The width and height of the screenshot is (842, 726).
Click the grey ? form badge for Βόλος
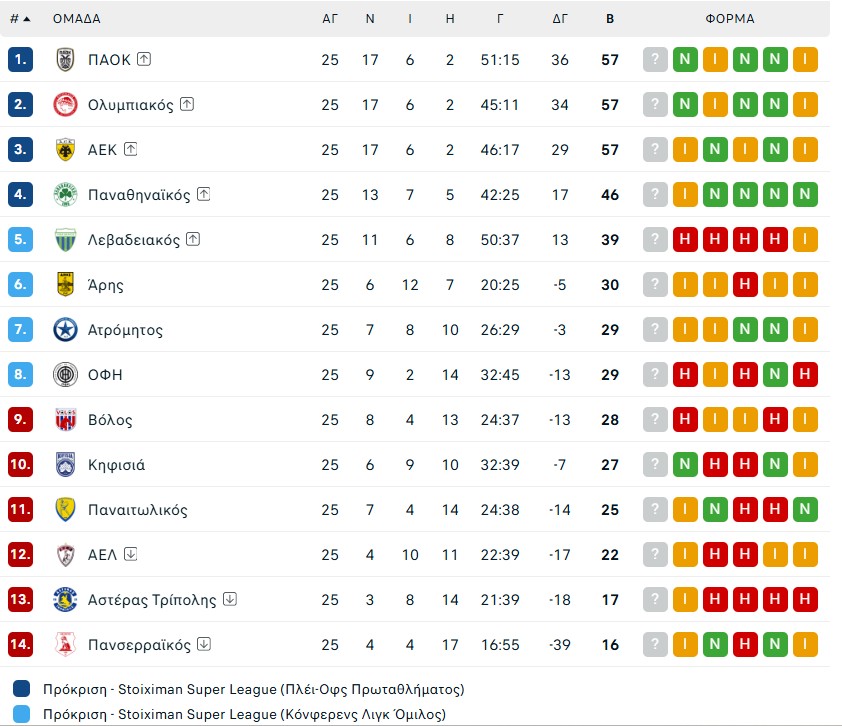[655, 420]
